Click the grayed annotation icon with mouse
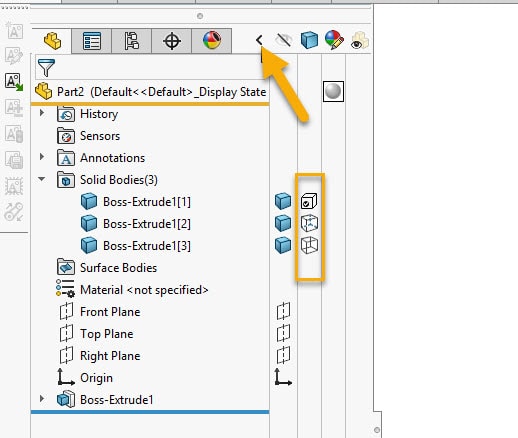Image resolution: width=518 pixels, height=438 pixels. click(14, 134)
